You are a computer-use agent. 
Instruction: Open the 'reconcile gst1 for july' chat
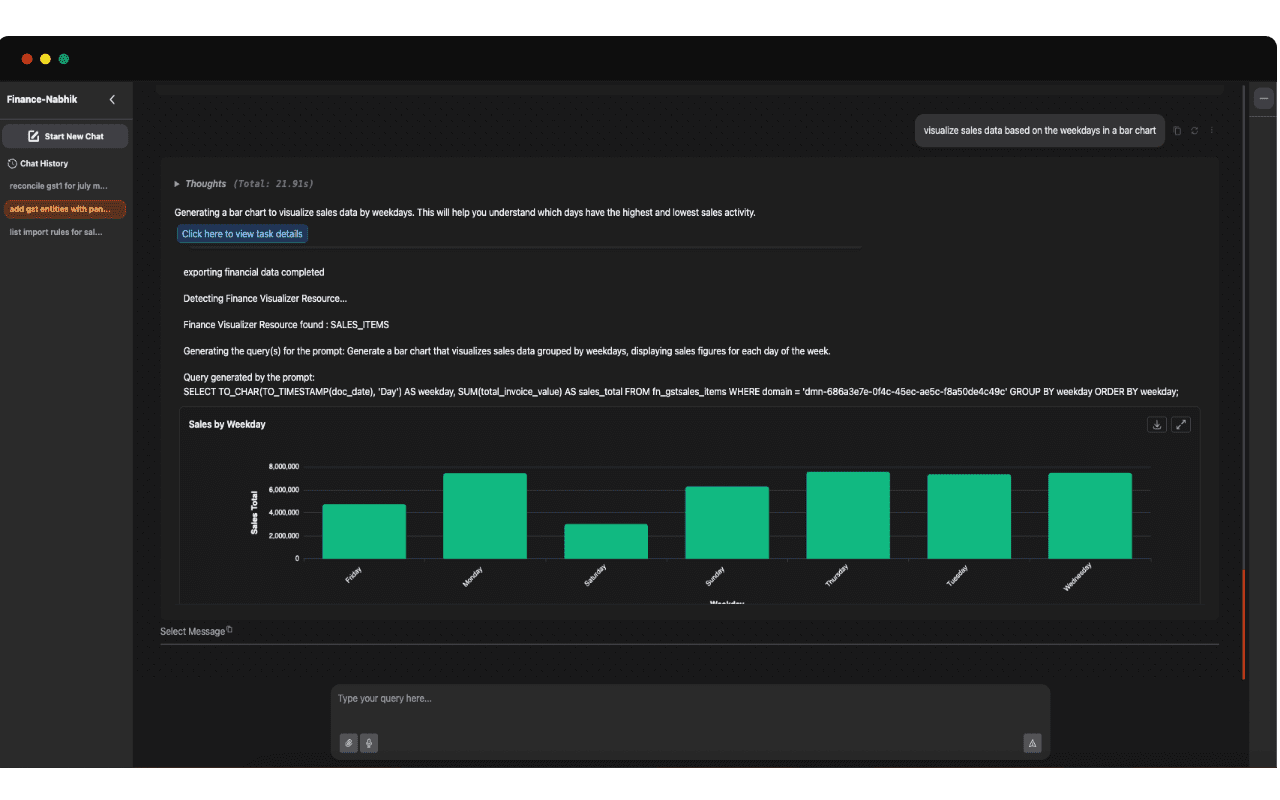pos(58,186)
